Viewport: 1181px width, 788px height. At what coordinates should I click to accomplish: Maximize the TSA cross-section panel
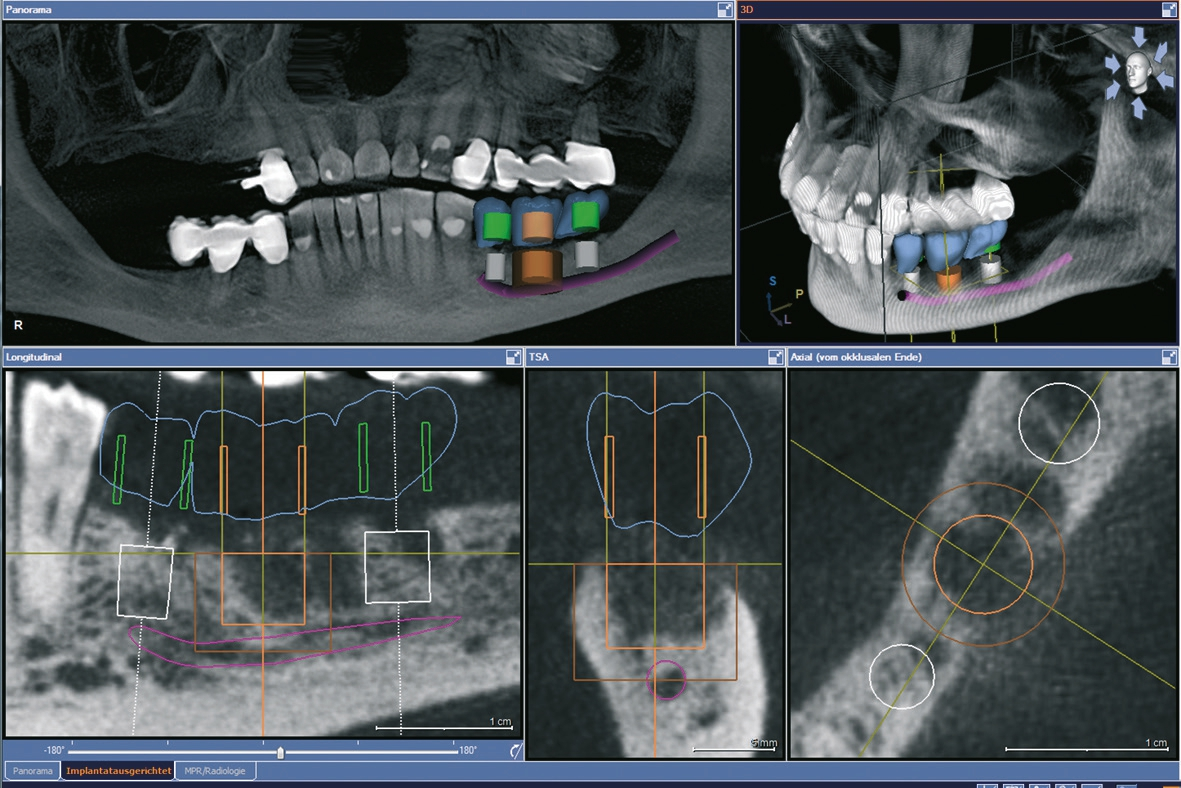[775, 357]
